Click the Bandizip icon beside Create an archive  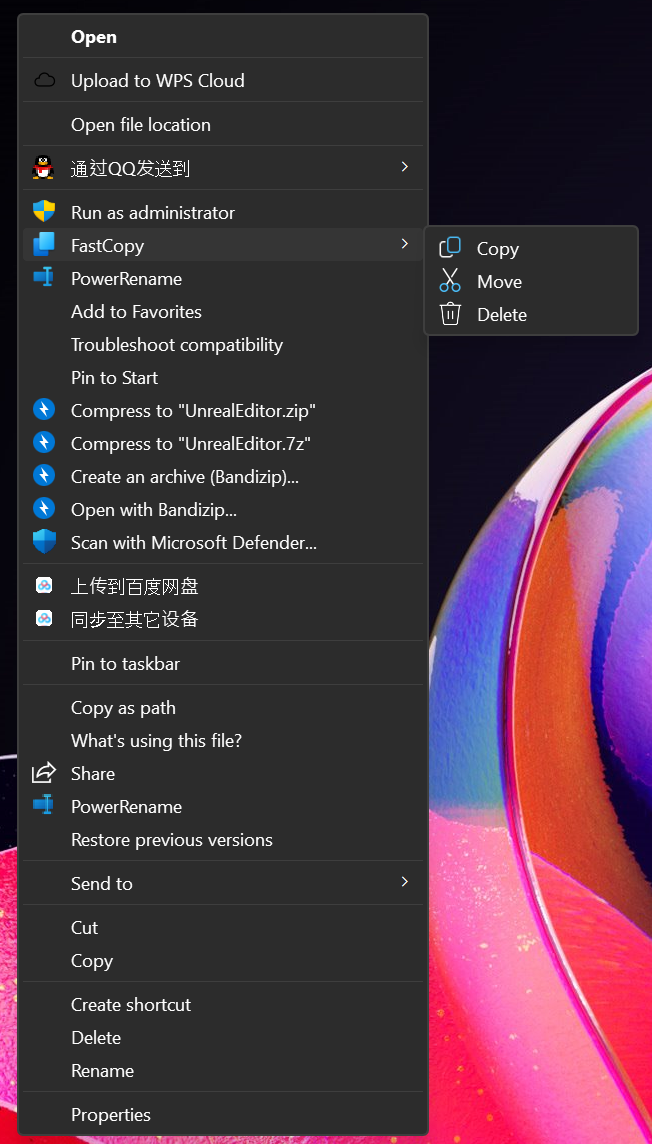click(x=44, y=476)
